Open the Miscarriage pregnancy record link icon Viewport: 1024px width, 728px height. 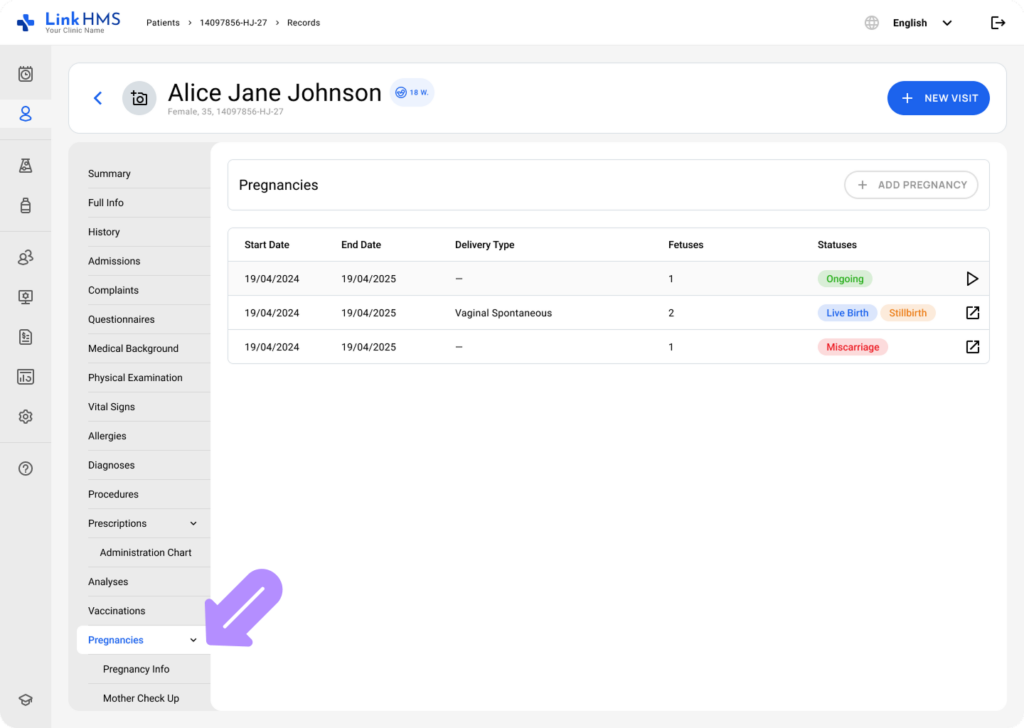pos(972,347)
